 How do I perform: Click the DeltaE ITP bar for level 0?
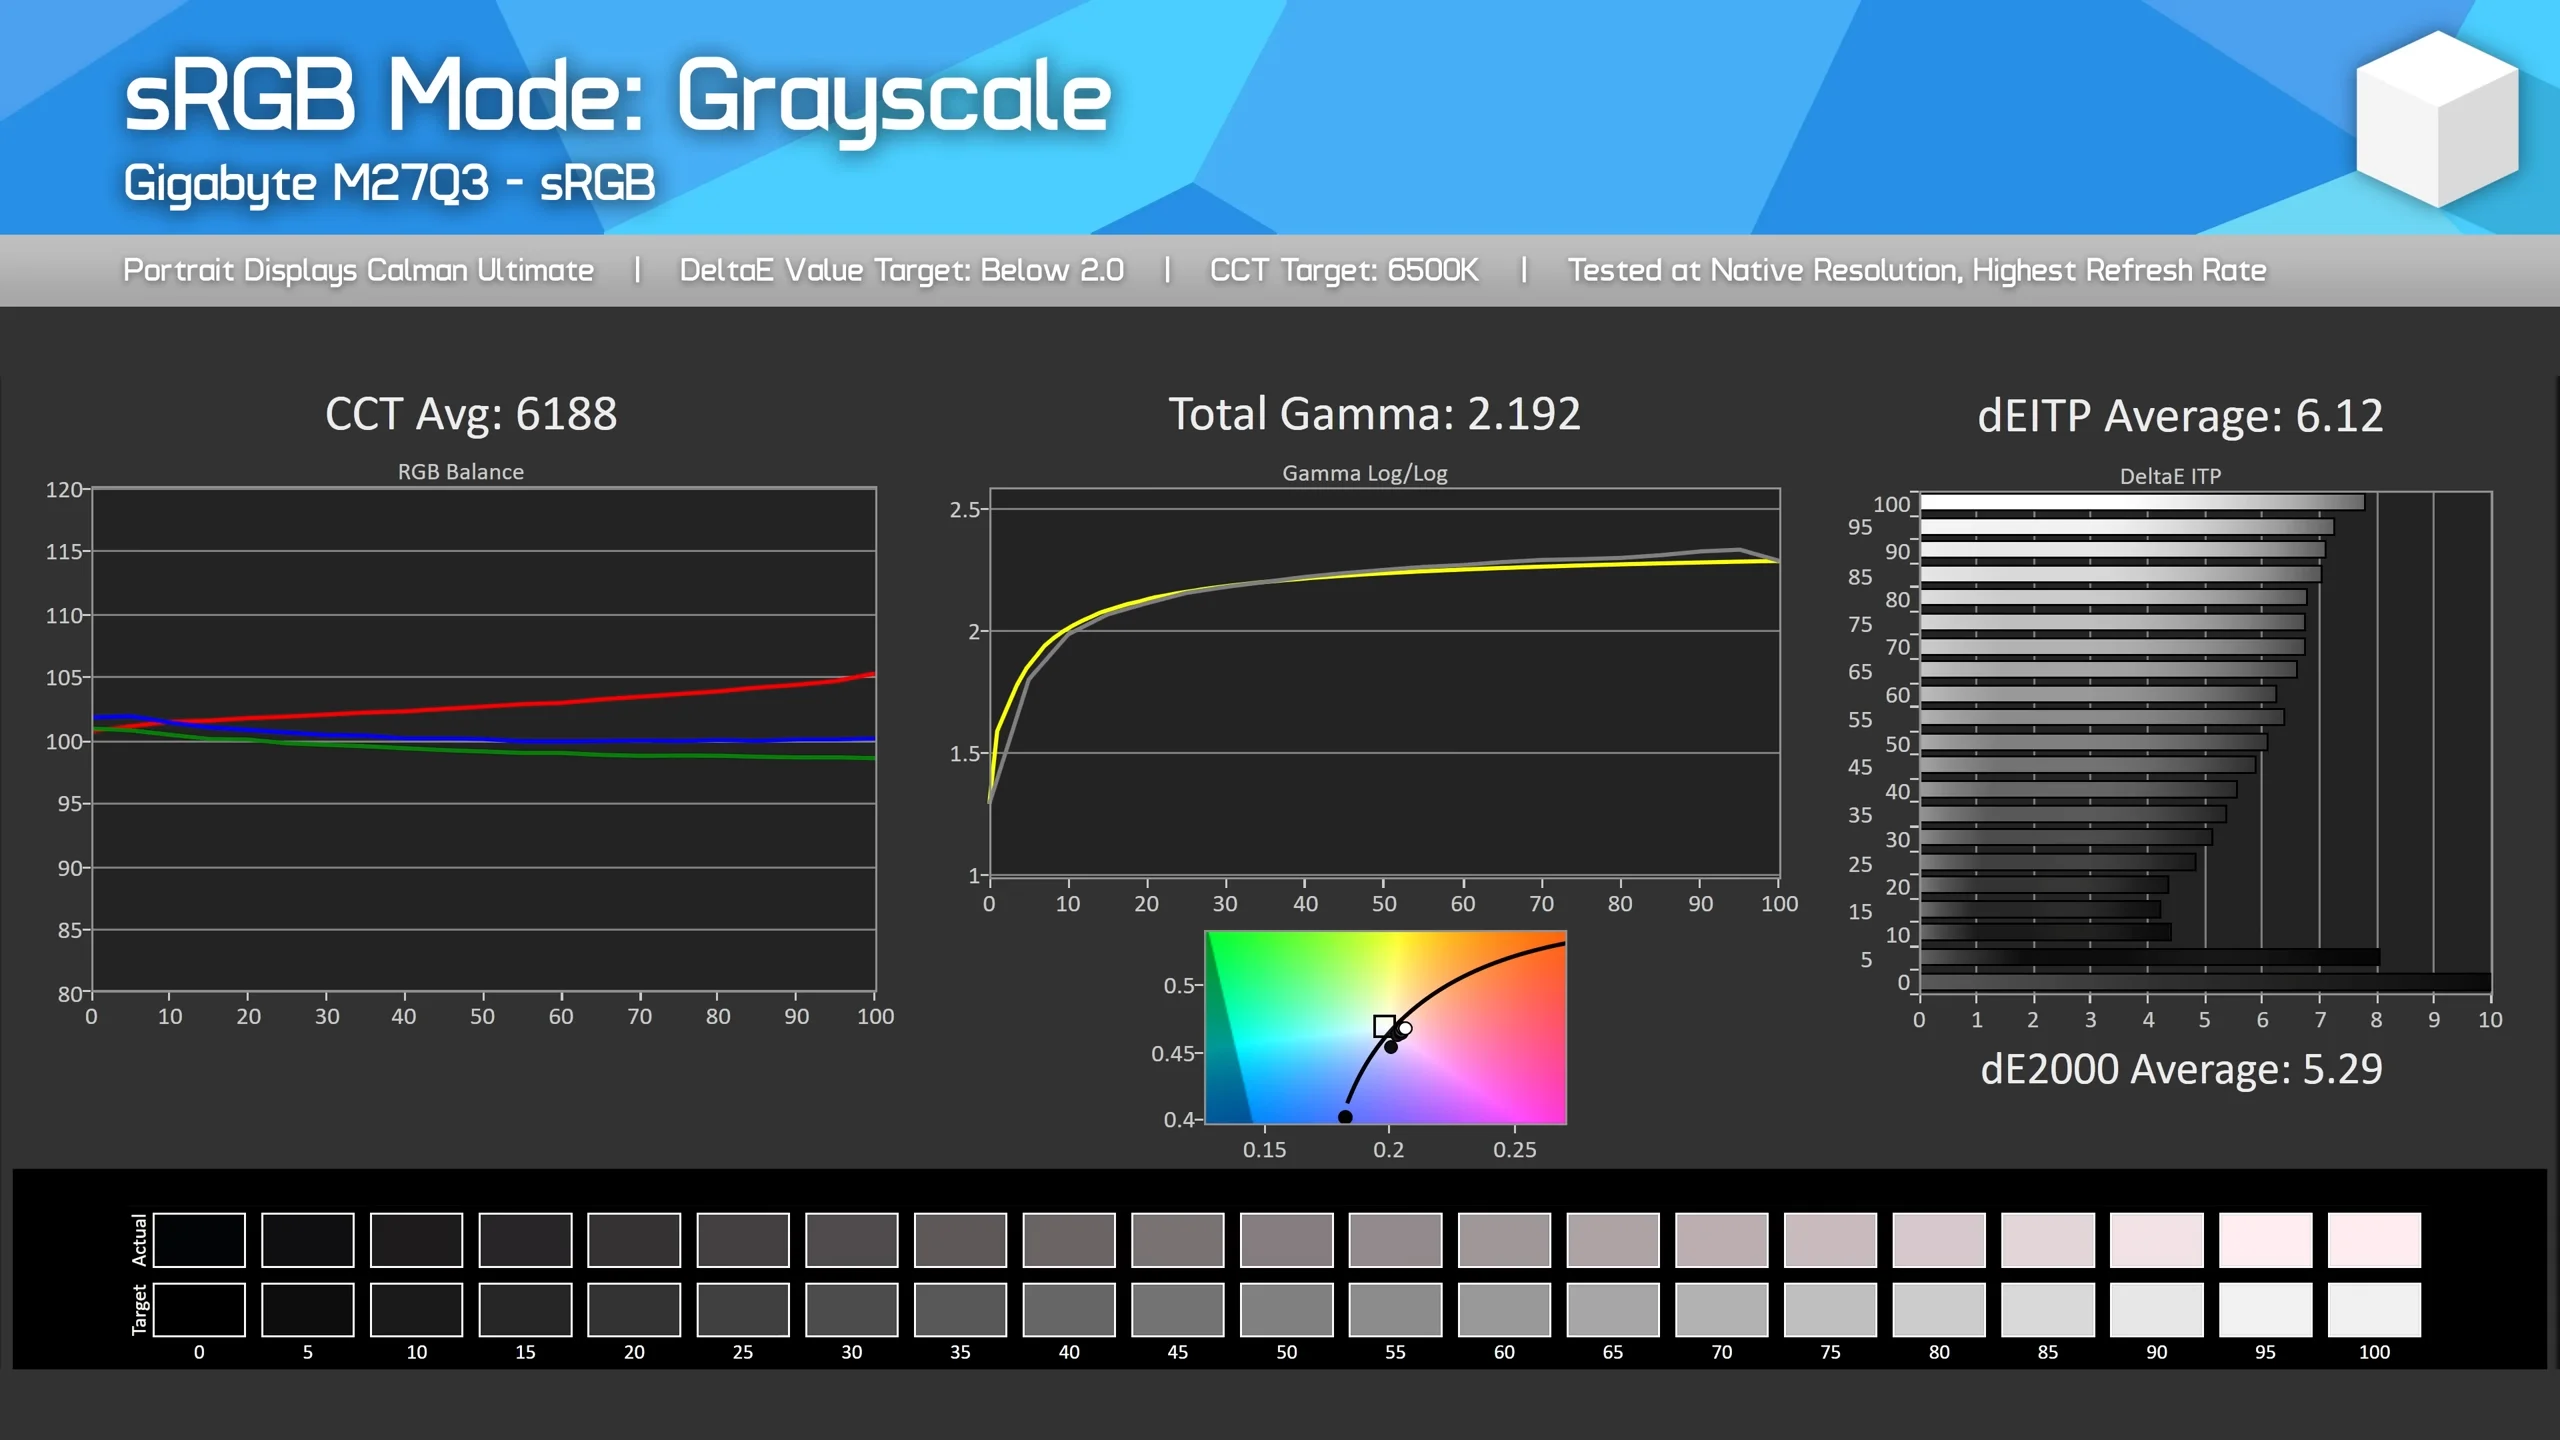click(2200, 983)
